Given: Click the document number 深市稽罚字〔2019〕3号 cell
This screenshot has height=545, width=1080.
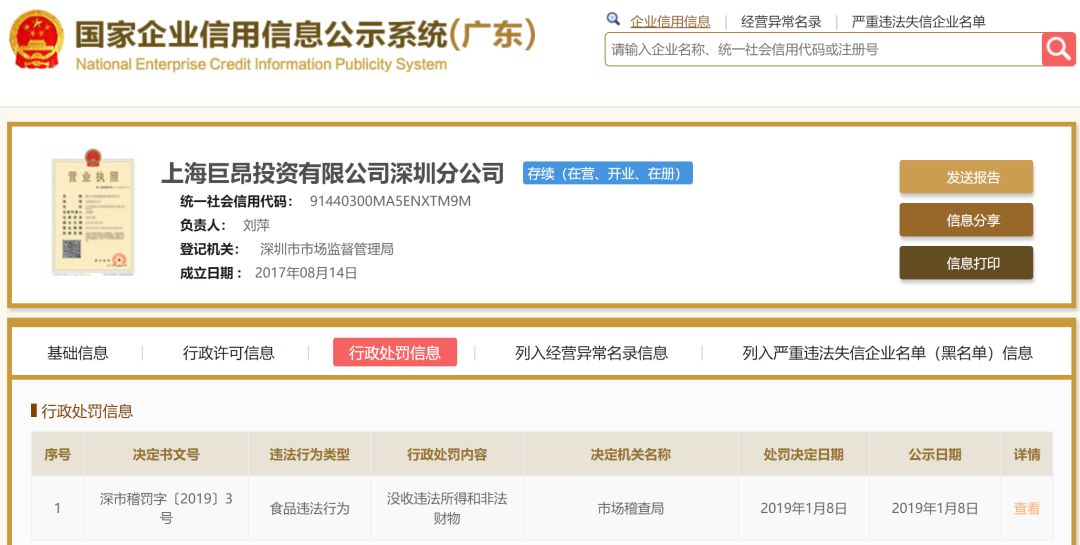Looking at the screenshot, I should tap(166, 508).
